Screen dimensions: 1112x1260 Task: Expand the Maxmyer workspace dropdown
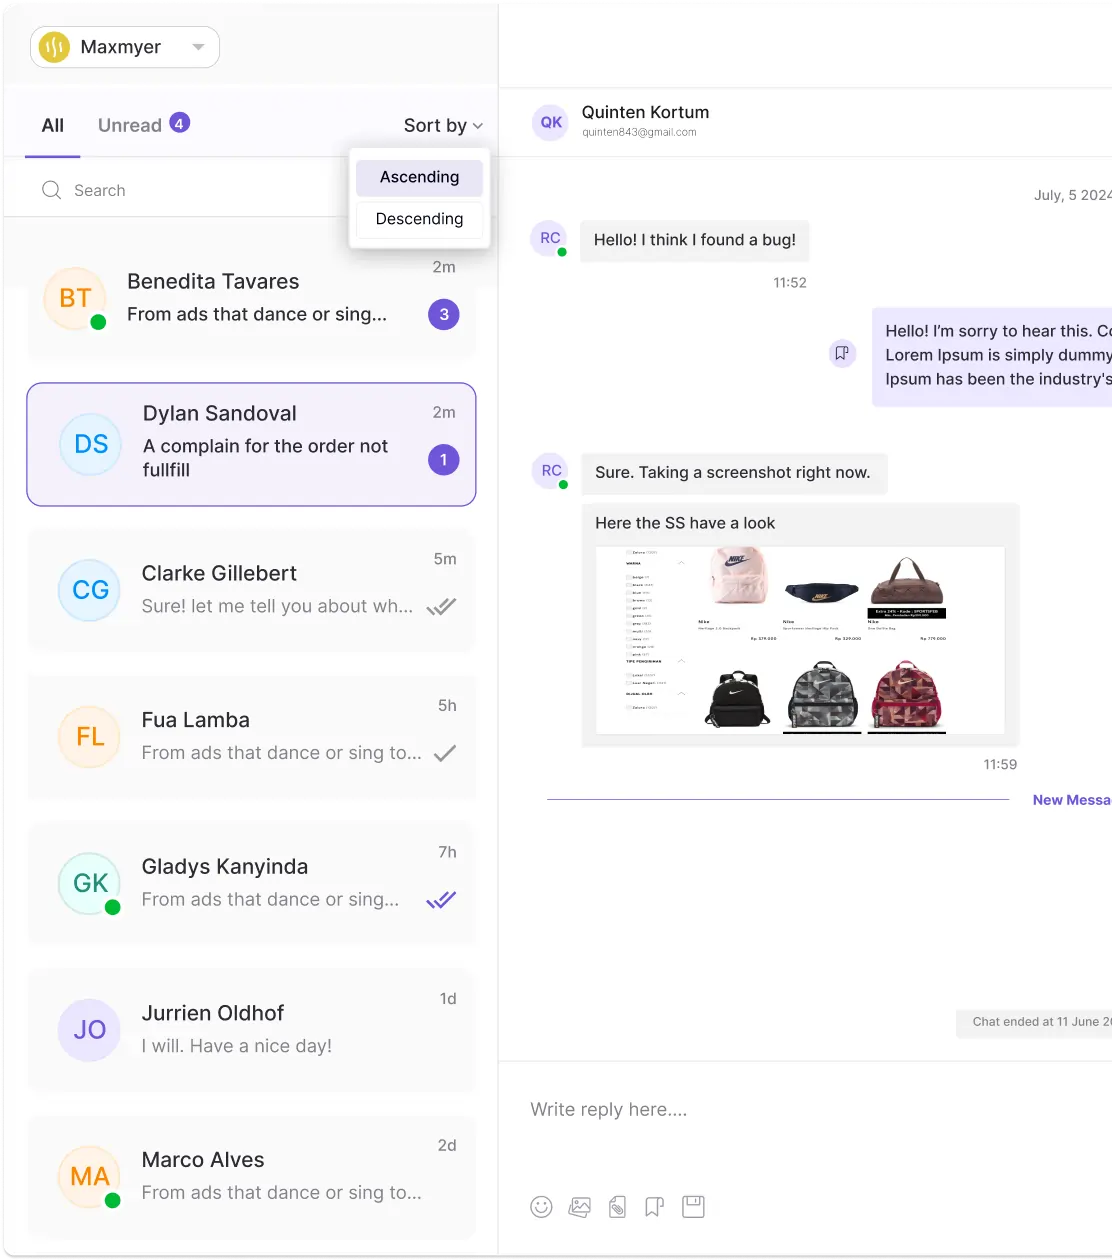[x=196, y=46]
